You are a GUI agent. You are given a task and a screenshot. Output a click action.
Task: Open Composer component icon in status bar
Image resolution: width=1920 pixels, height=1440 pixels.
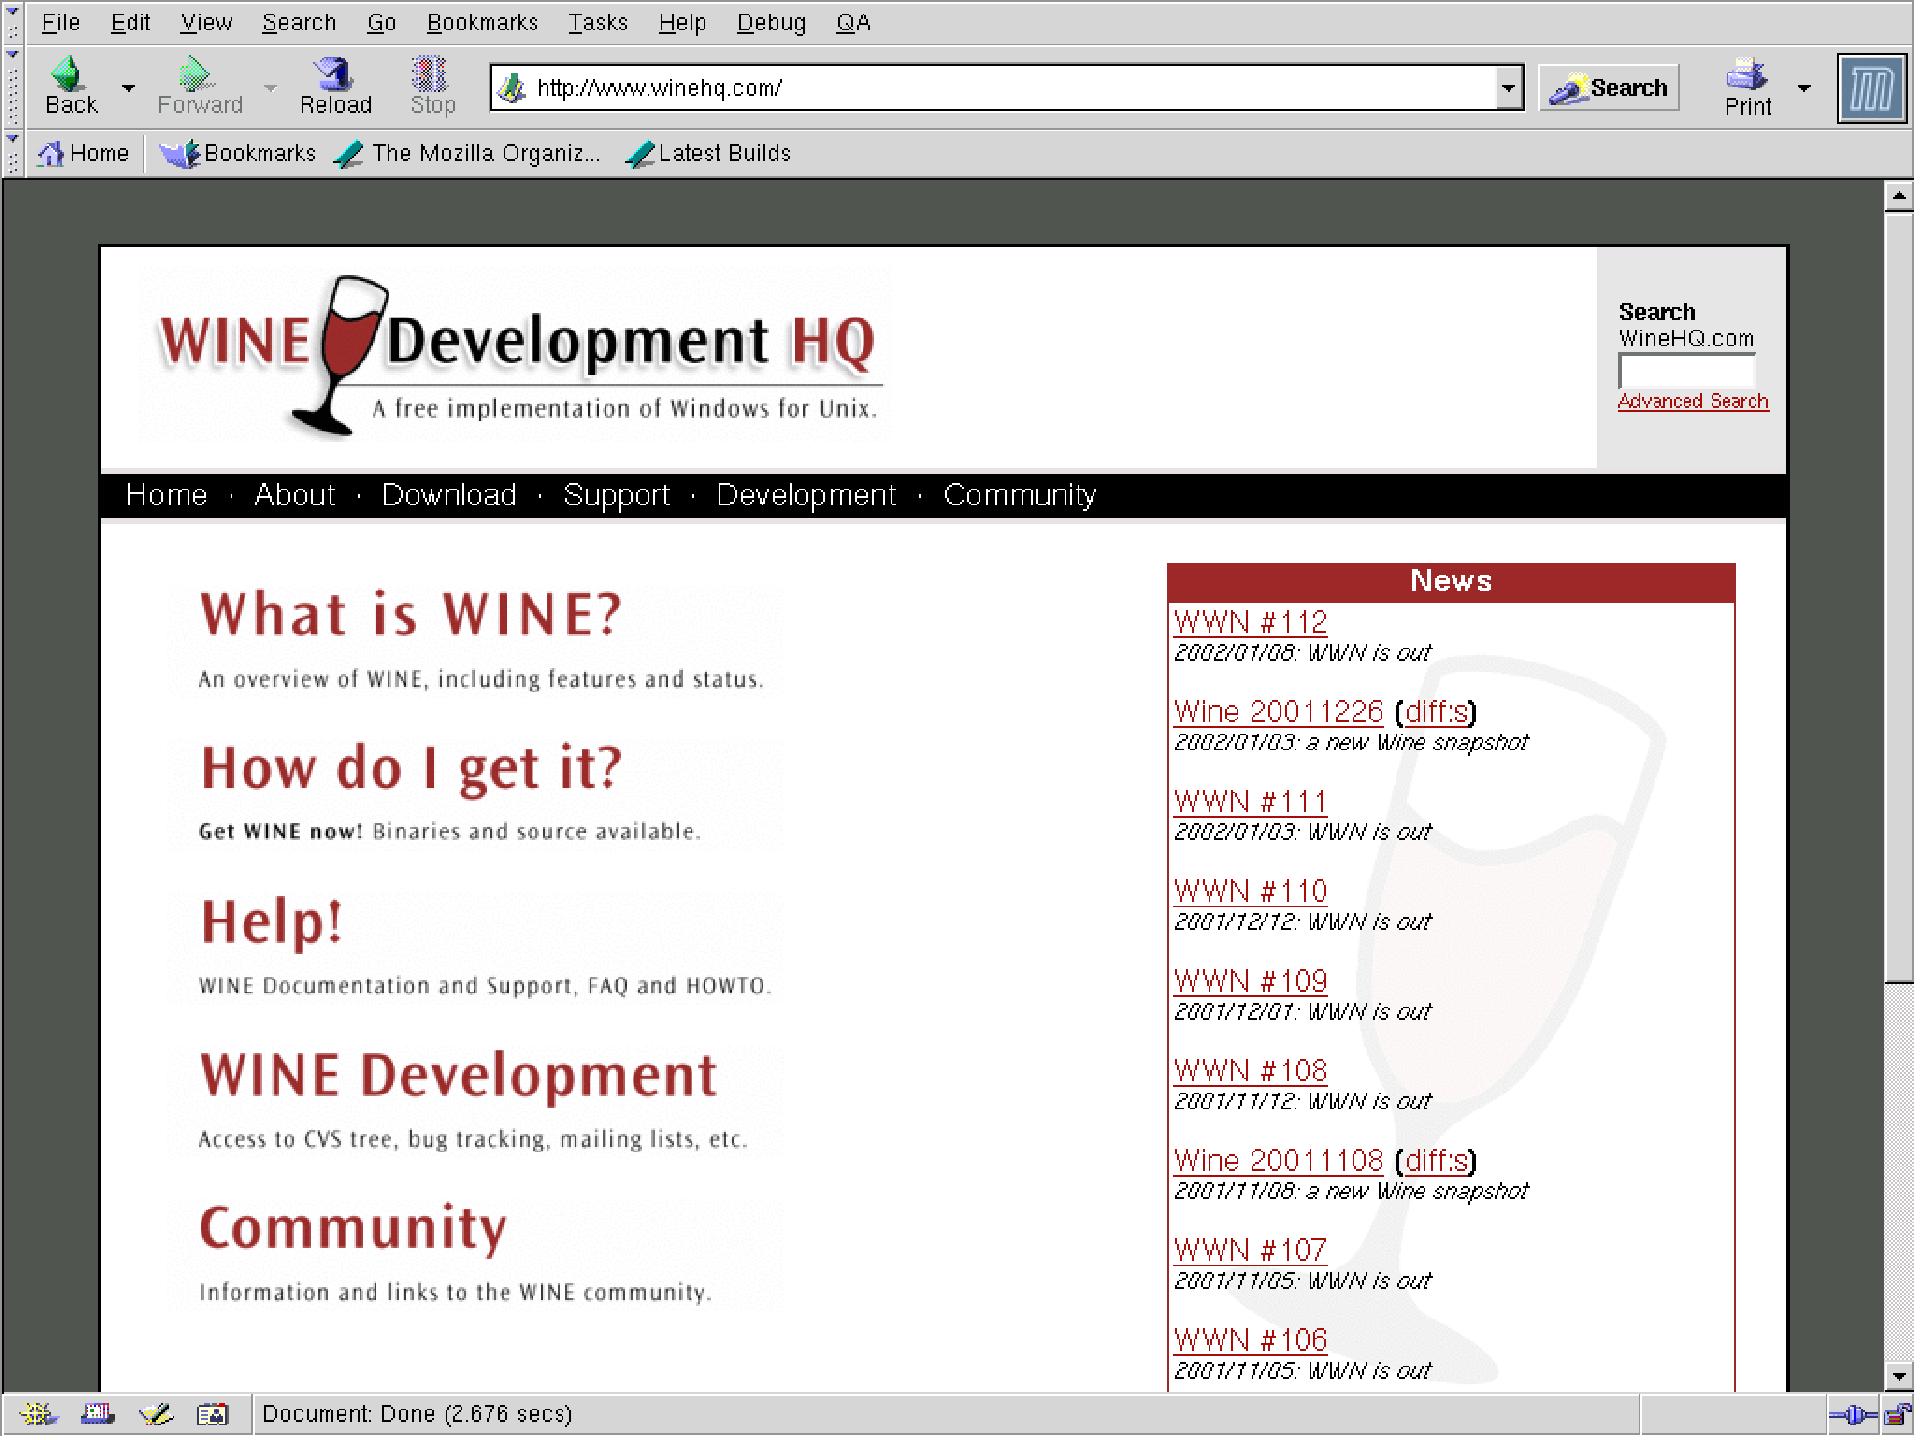pyautogui.click(x=156, y=1414)
